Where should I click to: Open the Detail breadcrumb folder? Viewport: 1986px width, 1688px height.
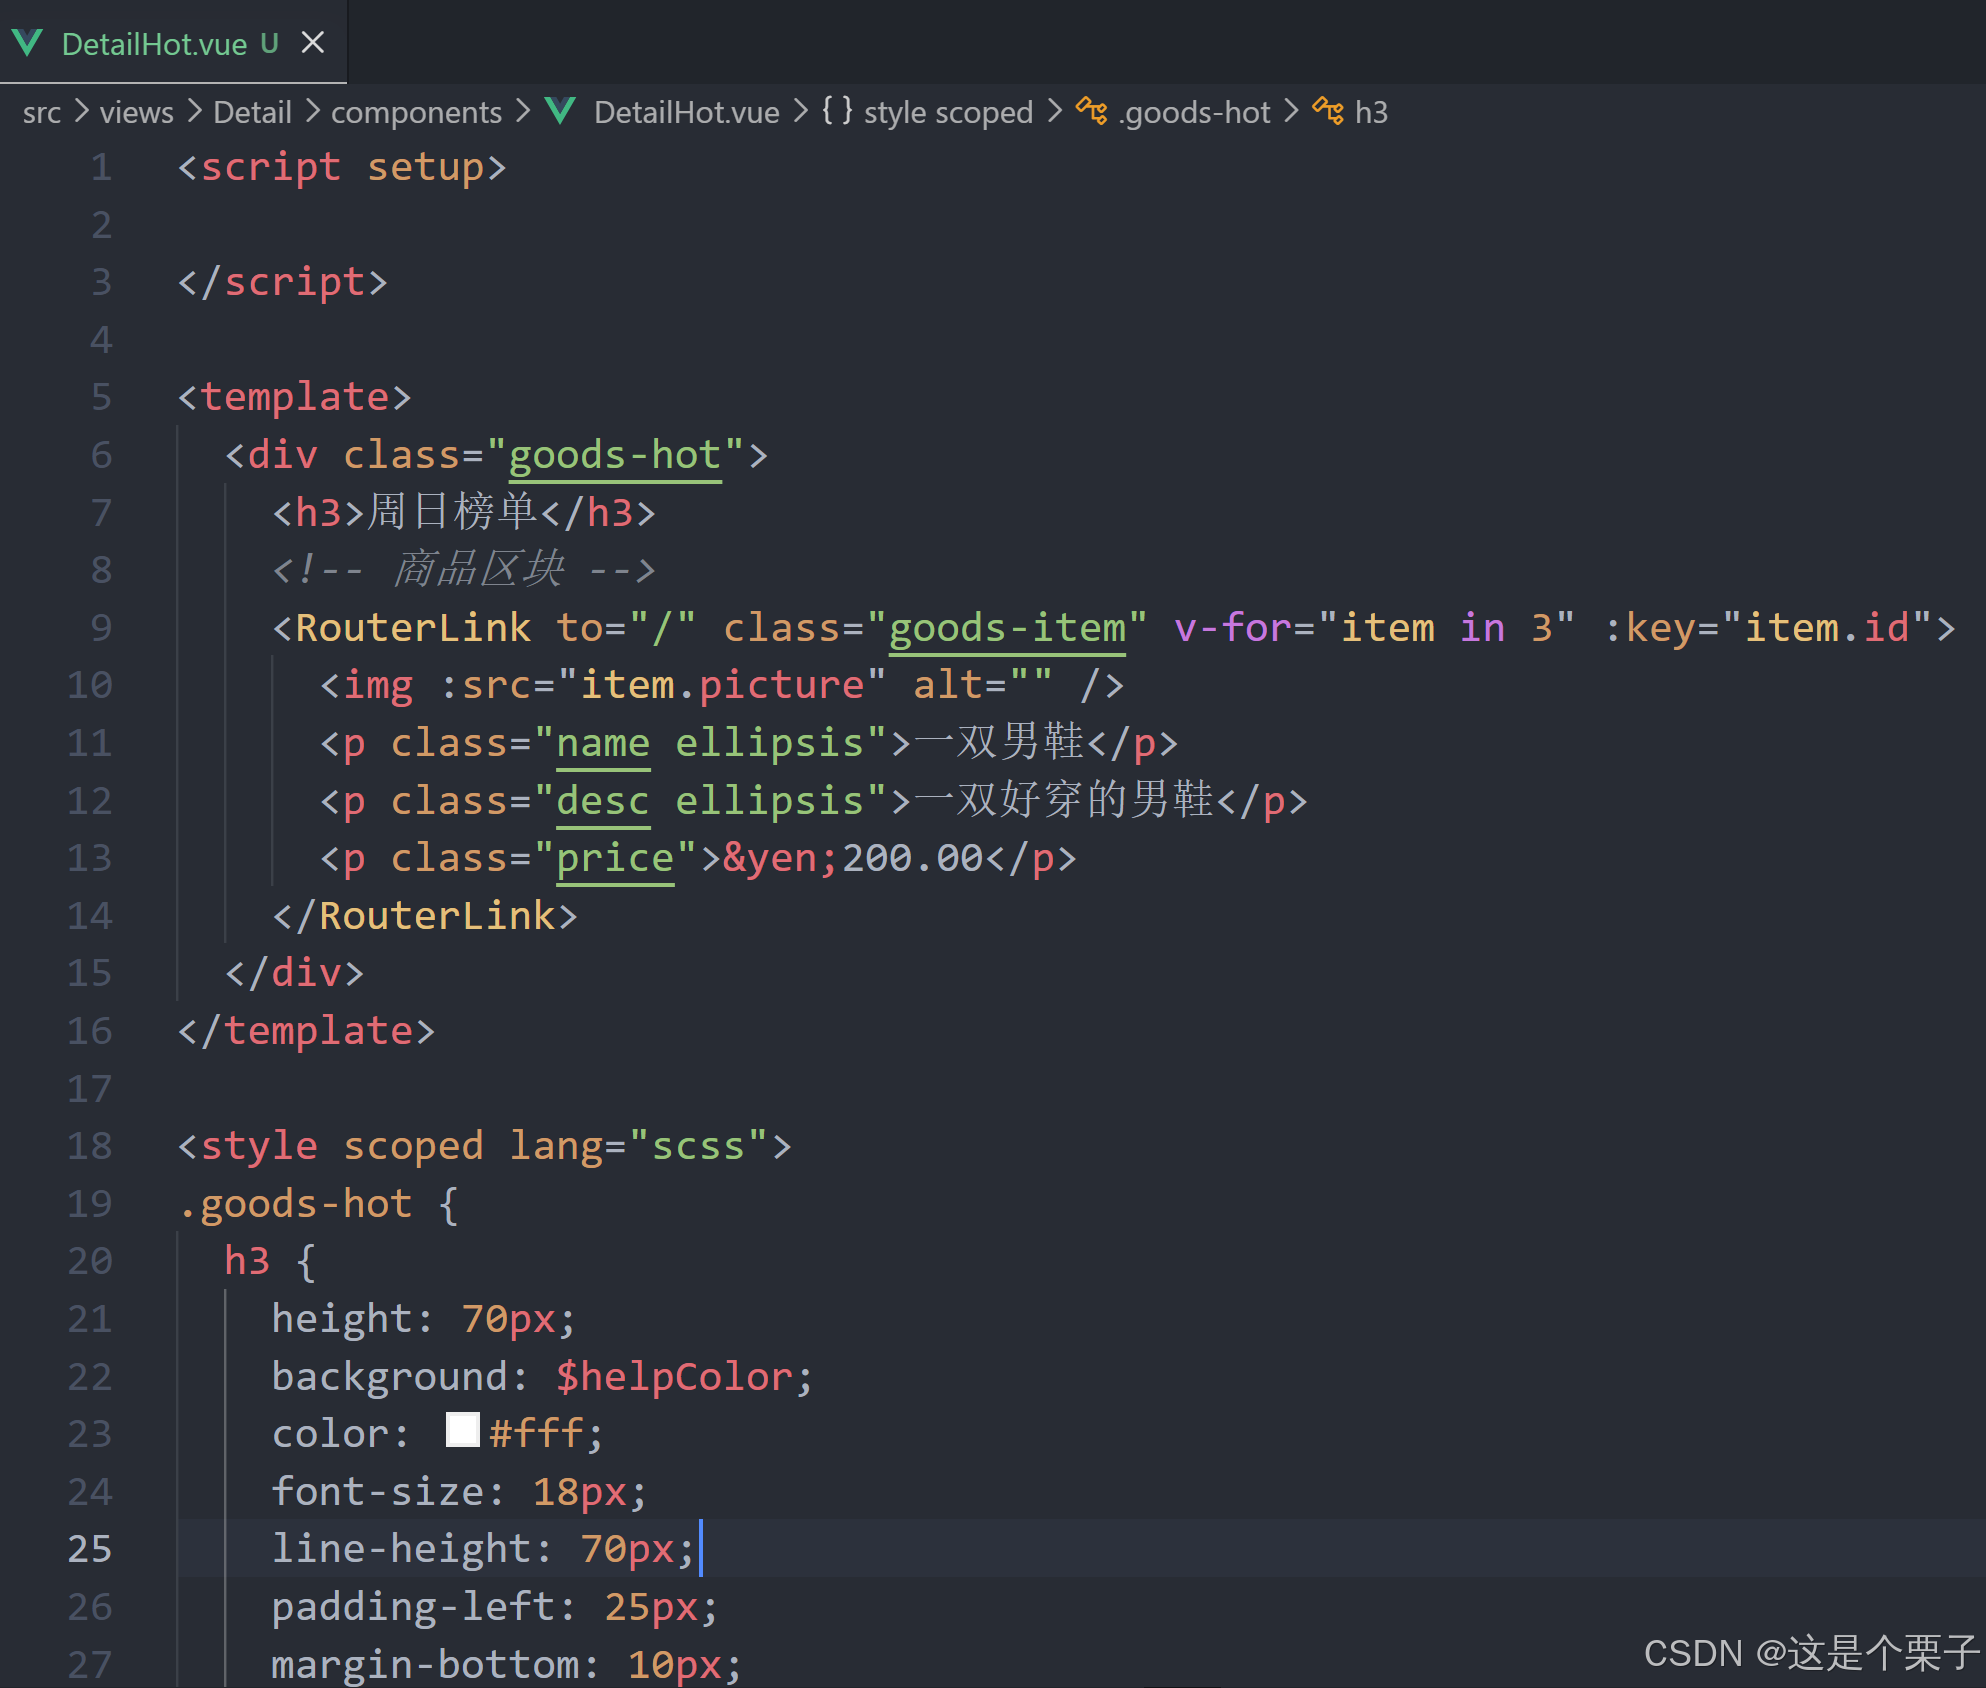pos(252,112)
